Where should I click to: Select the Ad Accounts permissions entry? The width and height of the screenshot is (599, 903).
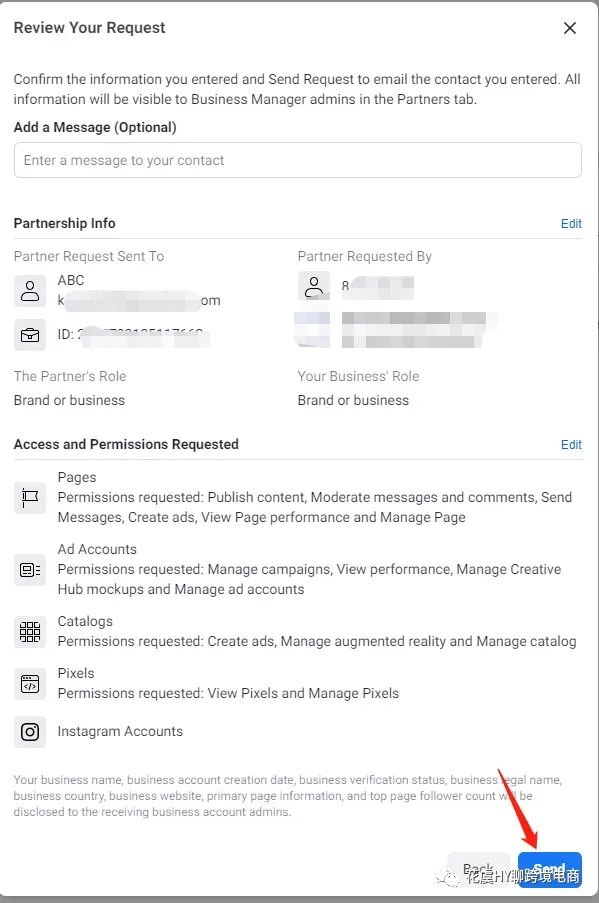click(309, 570)
